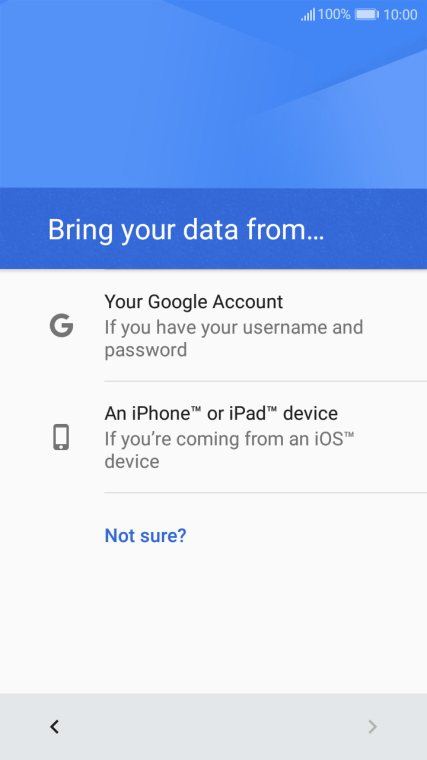Tap the signal strength status icon
427x760 pixels.
click(x=308, y=15)
